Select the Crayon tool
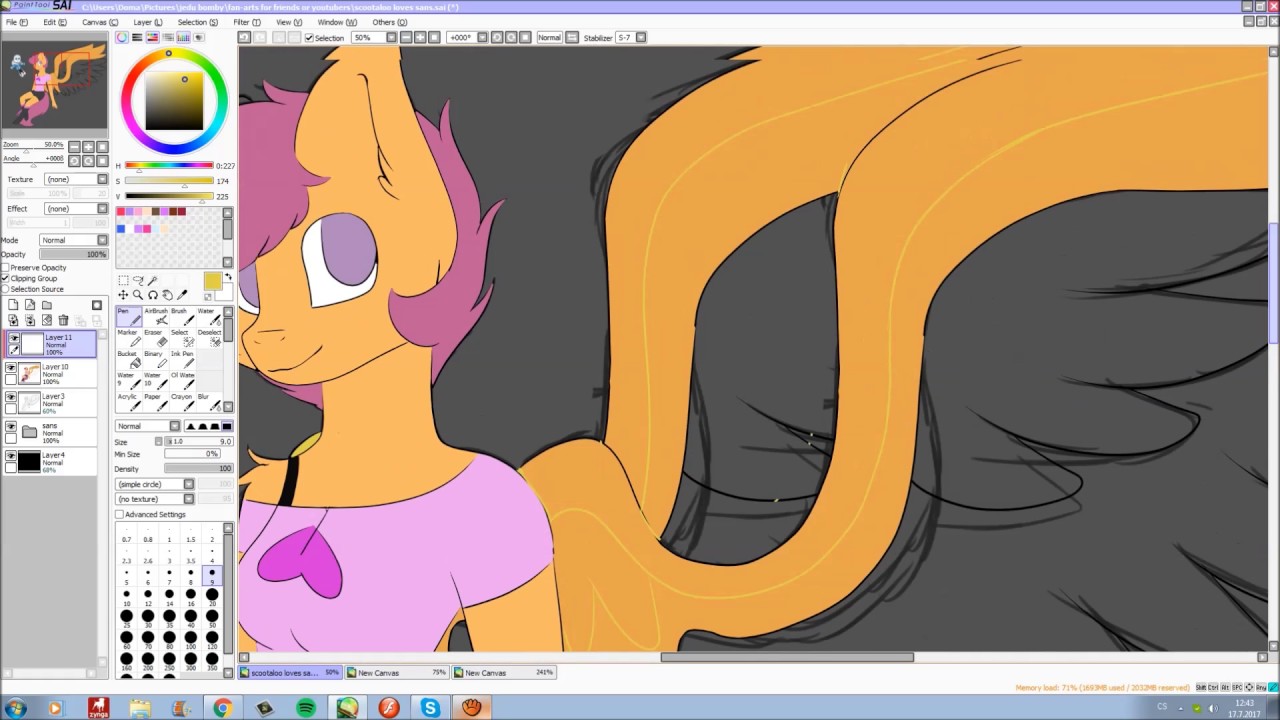This screenshot has height=720, width=1280. point(181,402)
